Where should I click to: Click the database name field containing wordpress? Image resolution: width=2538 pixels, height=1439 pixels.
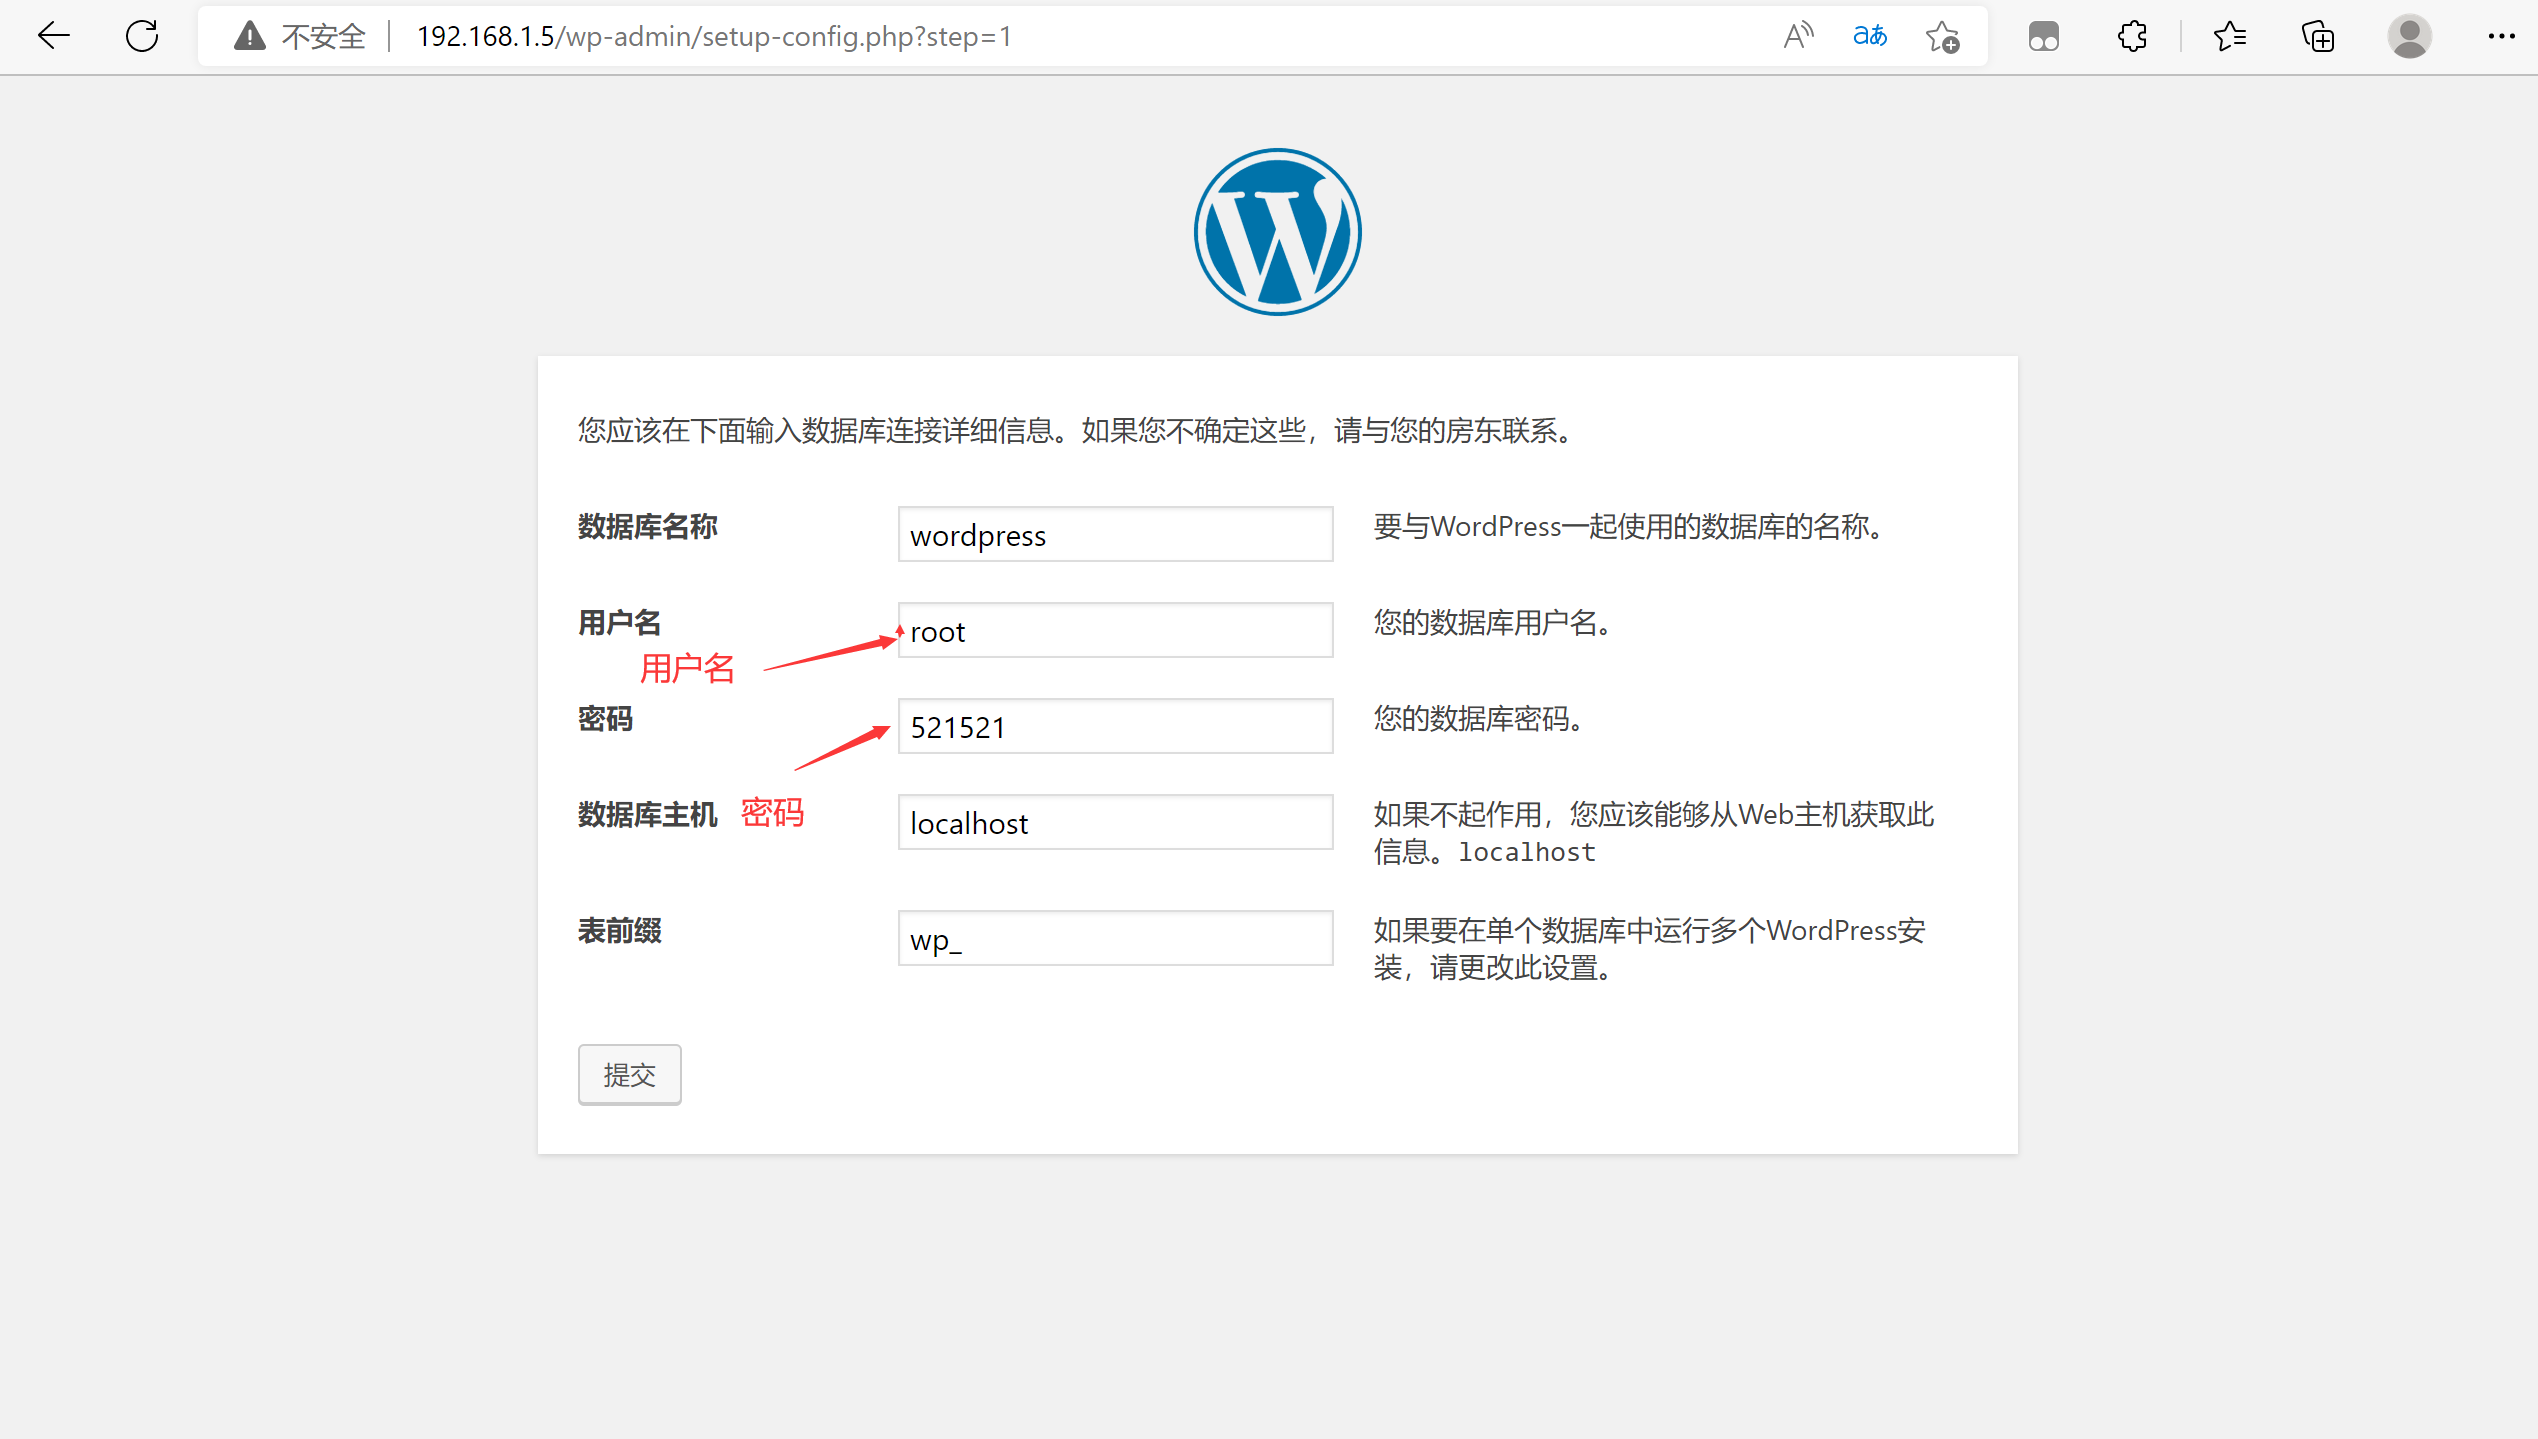[1115, 534]
